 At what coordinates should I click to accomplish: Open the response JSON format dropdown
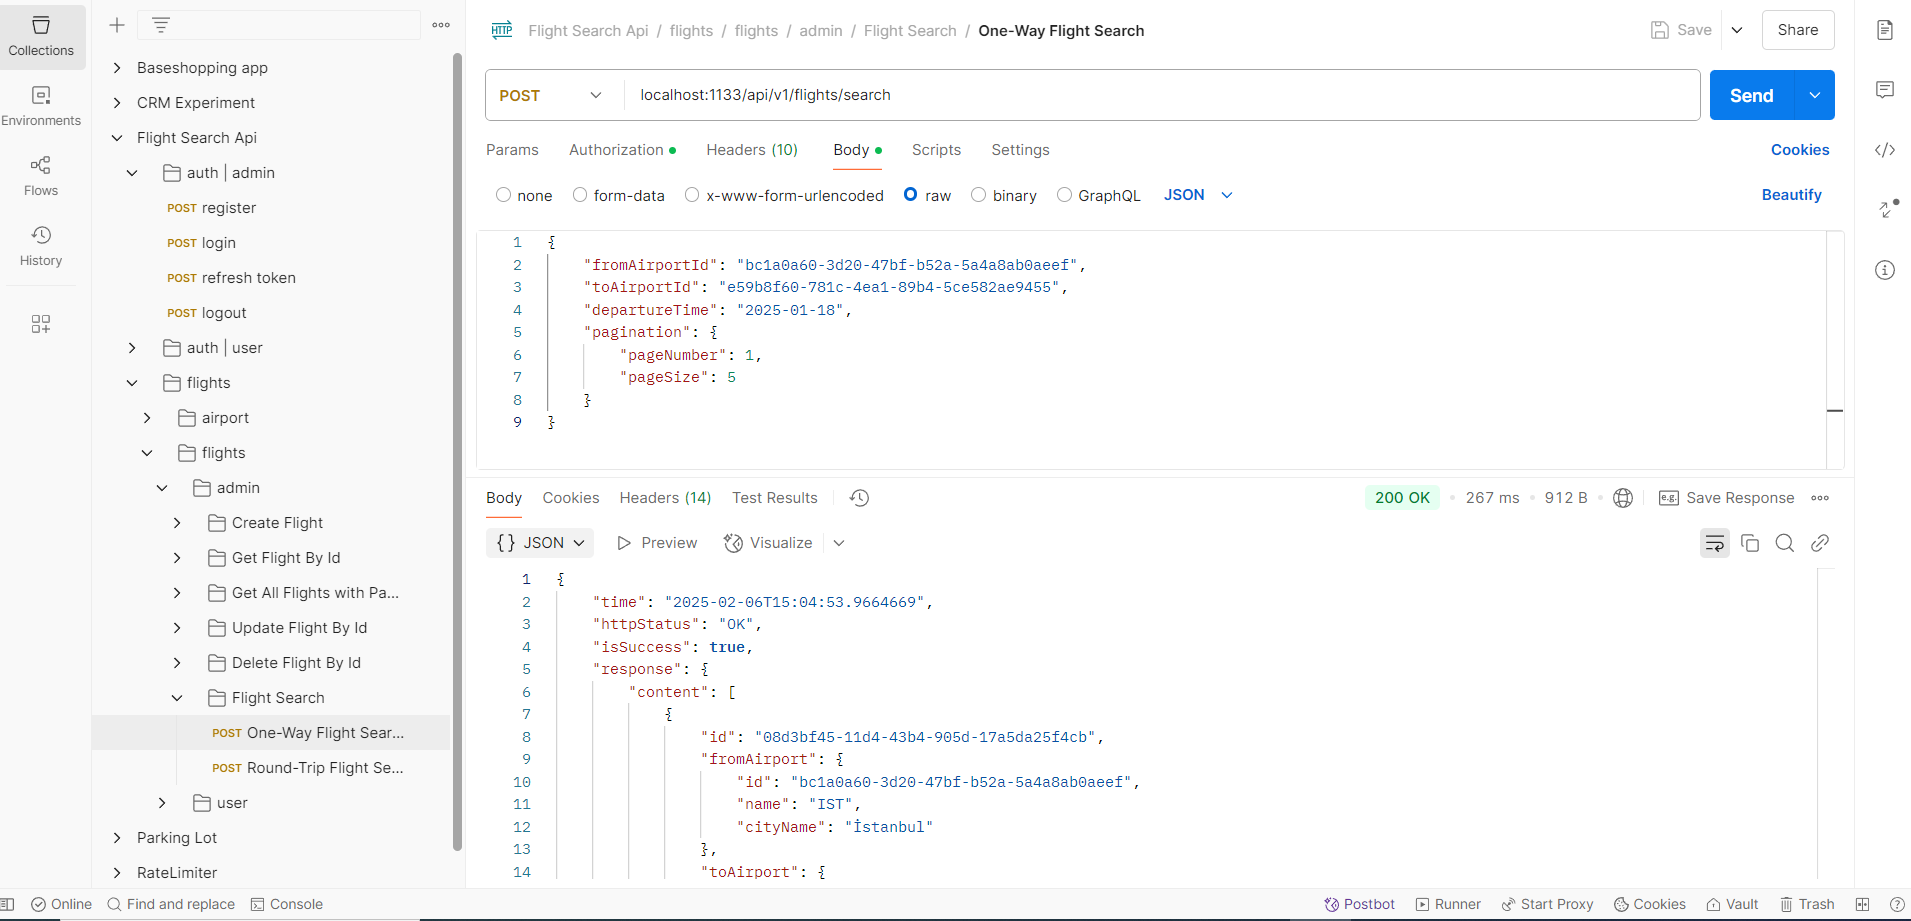pyautogui.click(x=540, y=543)
